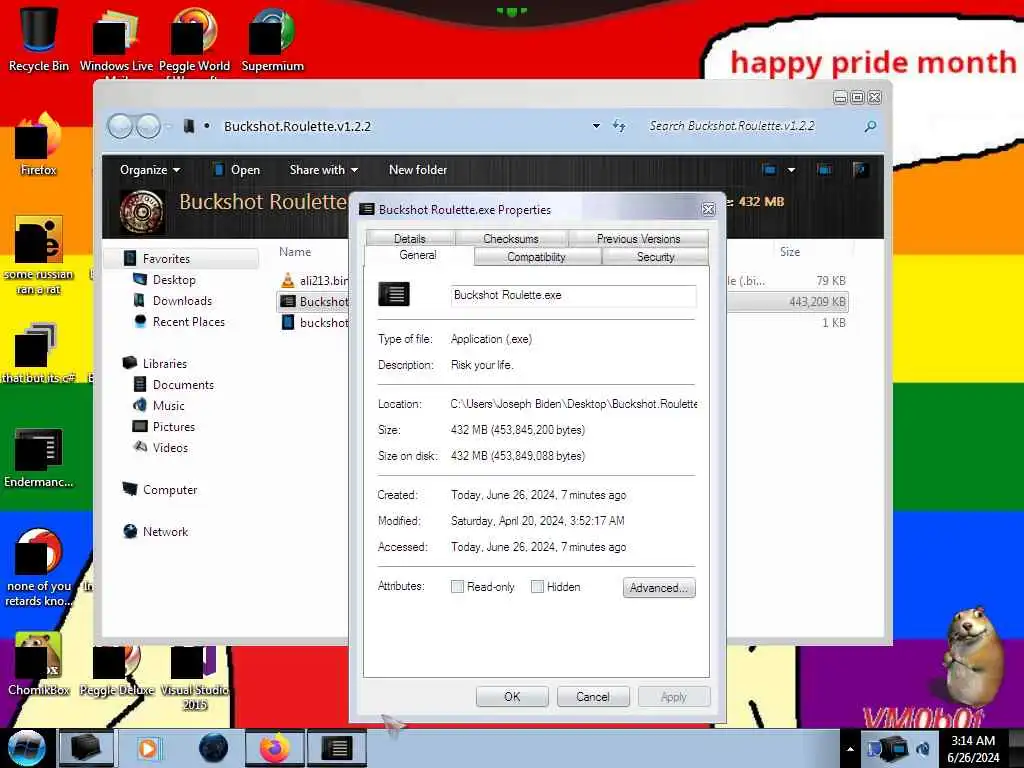1024x768 pixels.
Task: Click the file name field in Properties
Action: point(573,295)
